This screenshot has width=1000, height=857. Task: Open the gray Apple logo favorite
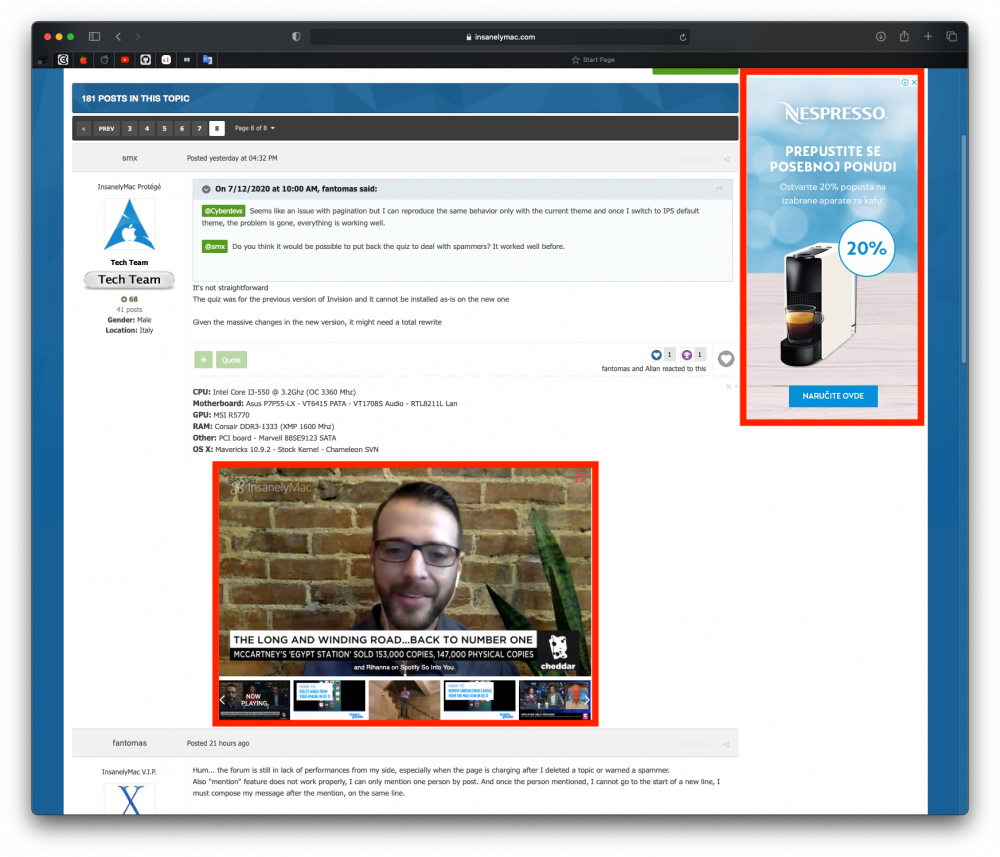(105, 60)
